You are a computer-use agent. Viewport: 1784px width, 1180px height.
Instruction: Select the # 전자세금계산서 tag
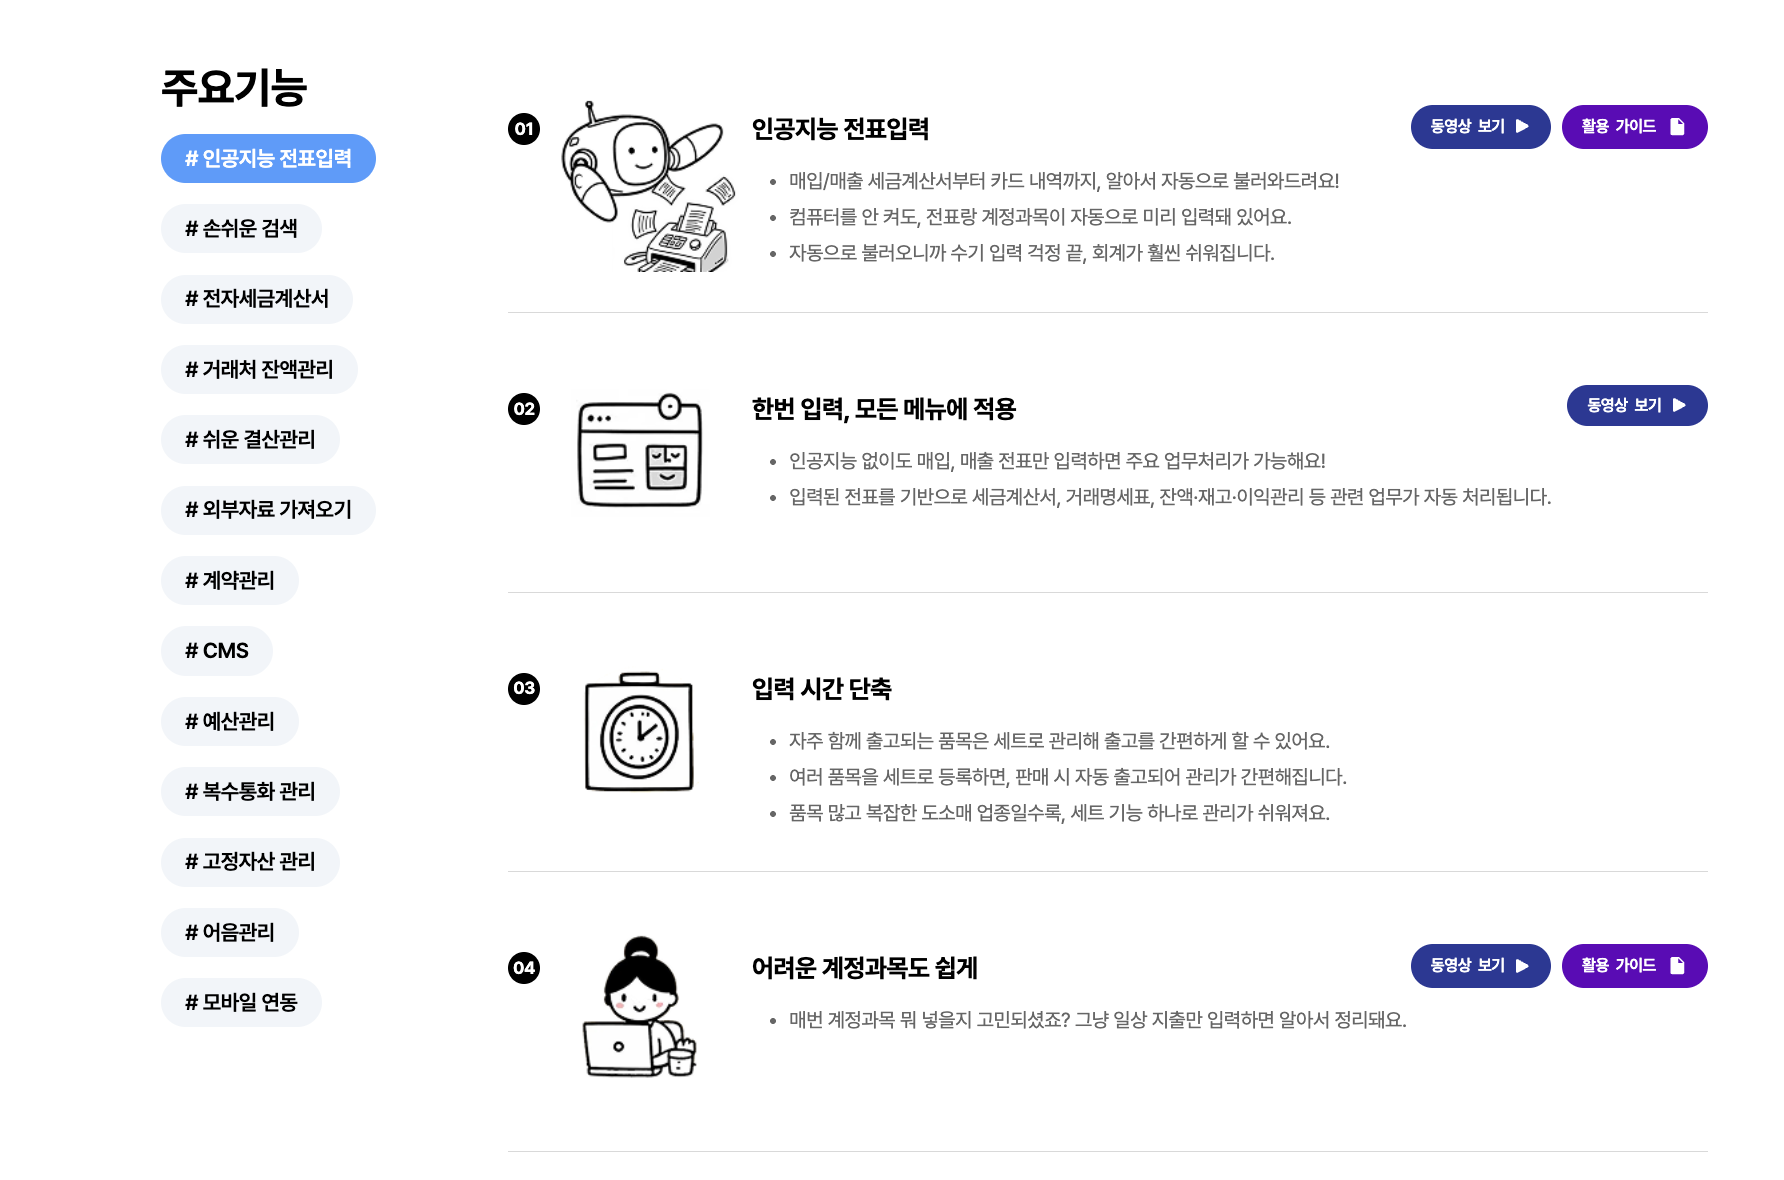[x=257, y=298]
